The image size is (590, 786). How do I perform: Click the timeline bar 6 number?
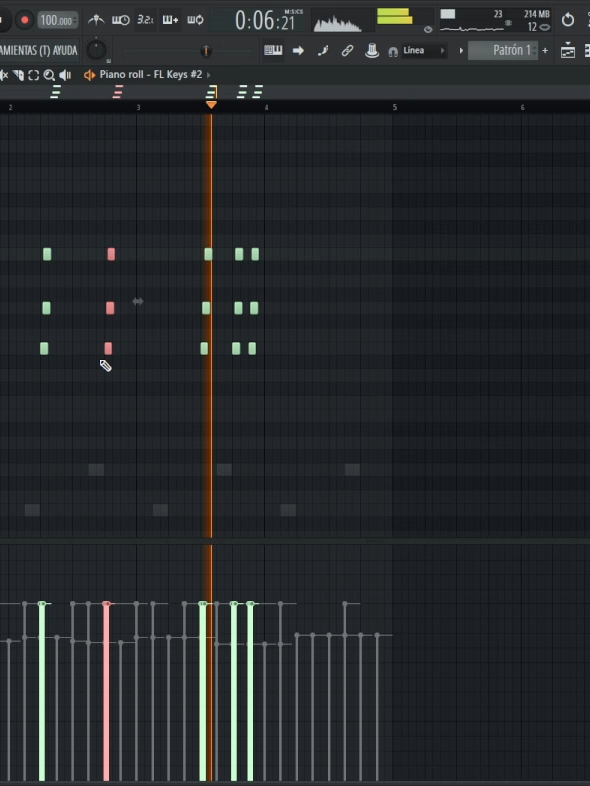click(522, 107)
